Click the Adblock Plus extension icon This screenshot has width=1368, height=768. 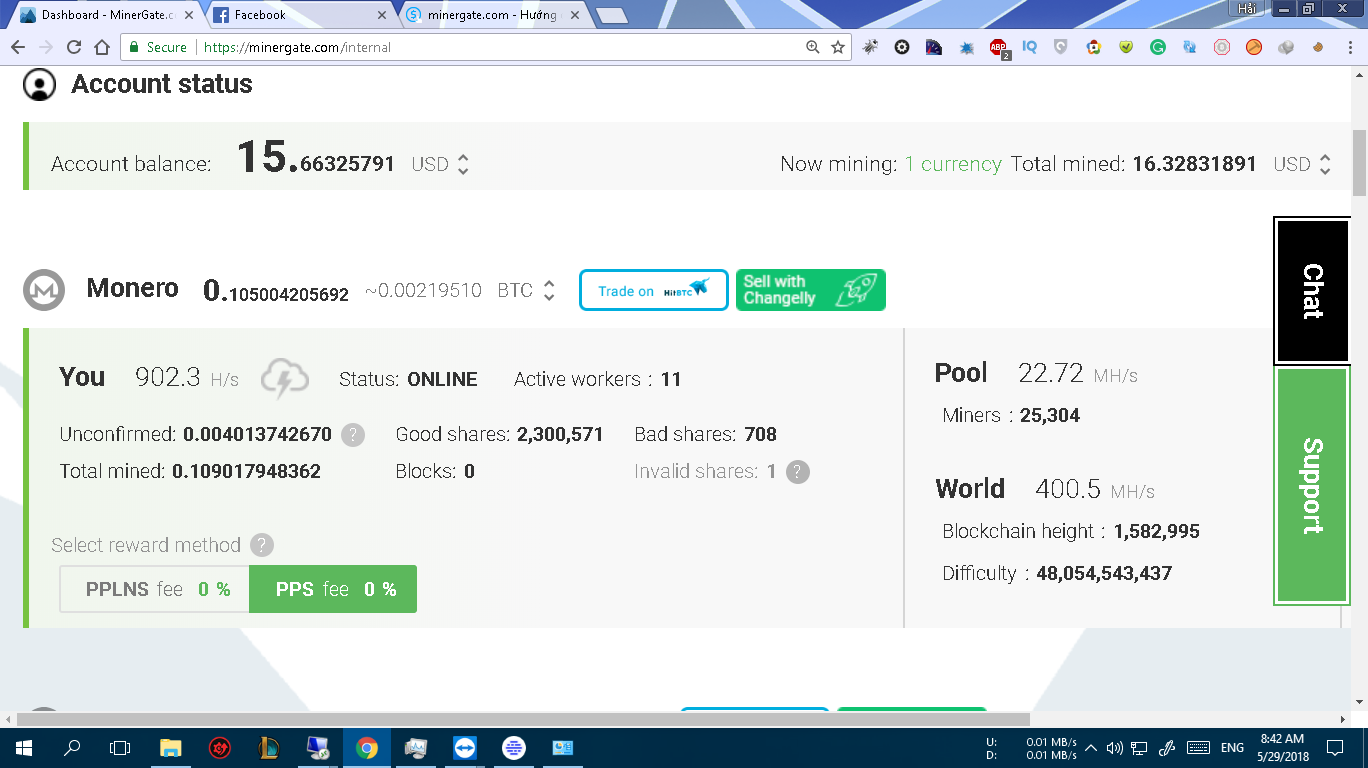[x=999, y=47]
